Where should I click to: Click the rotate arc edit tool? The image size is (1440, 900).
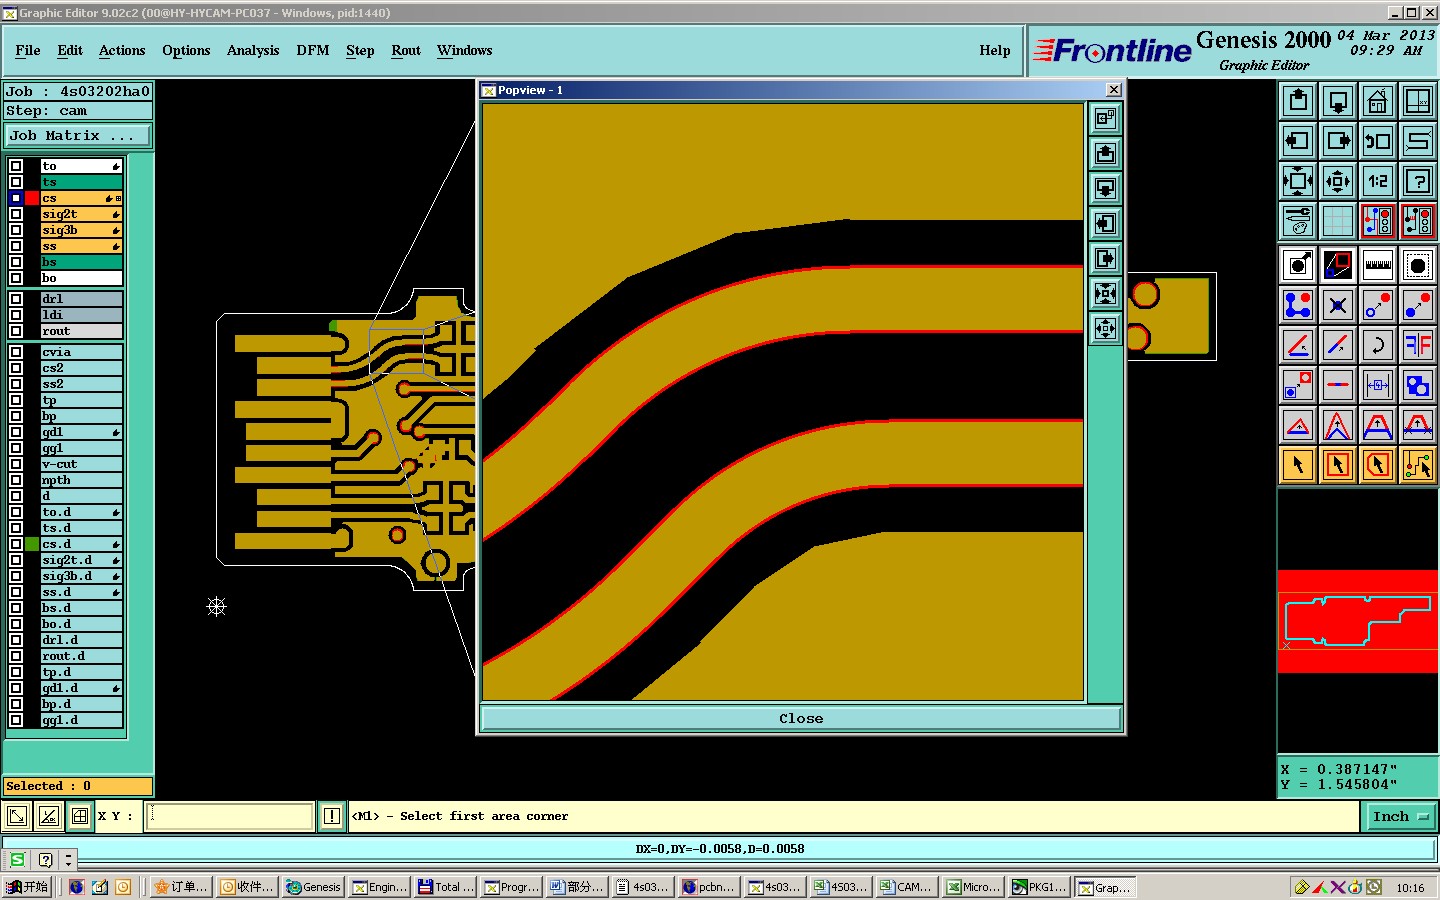pos(1378,345)
